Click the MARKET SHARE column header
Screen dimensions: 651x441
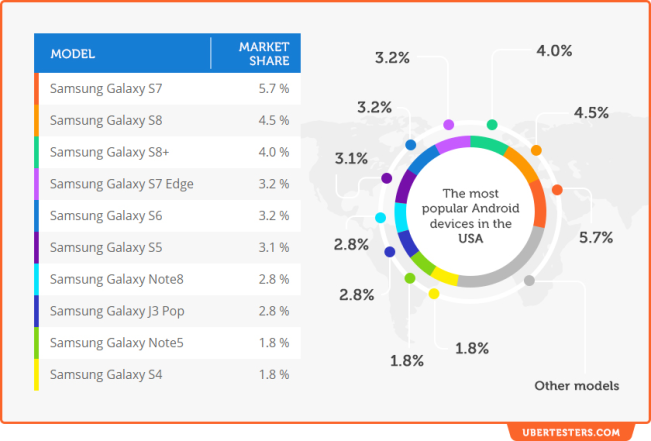point(264,54)
